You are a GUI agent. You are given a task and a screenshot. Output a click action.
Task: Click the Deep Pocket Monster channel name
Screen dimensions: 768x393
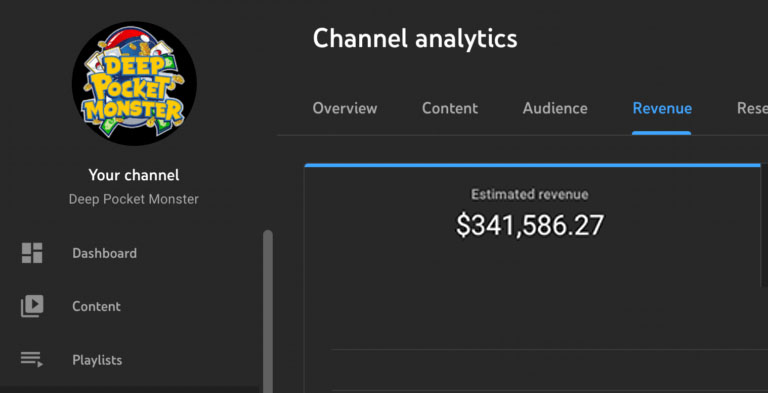pyautogui.click(x=134, y=199)
